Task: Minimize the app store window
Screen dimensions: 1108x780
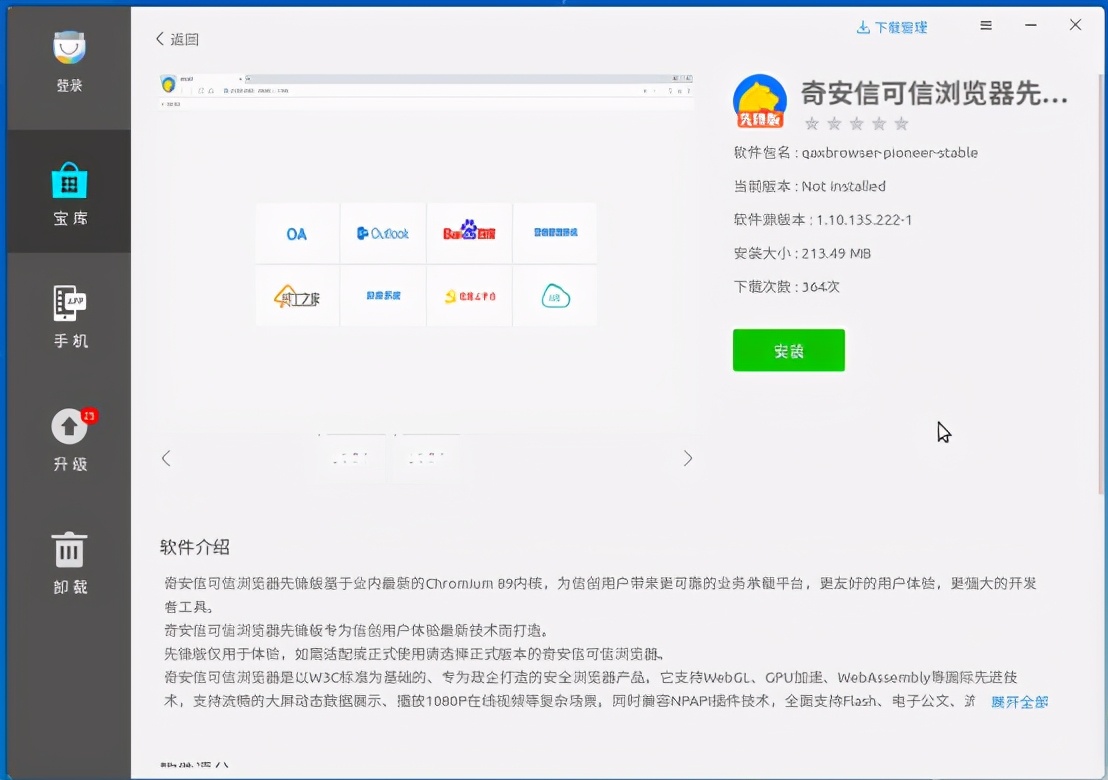Action: [1031, 25]
